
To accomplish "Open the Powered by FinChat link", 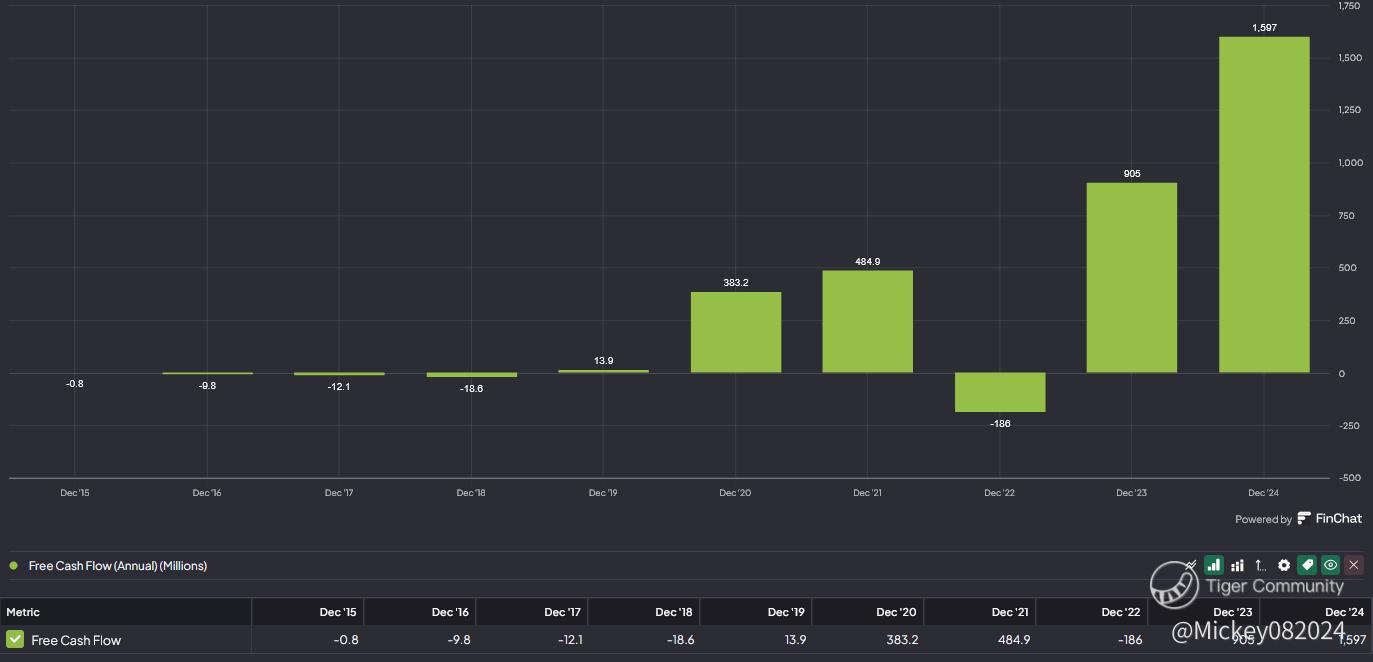I will pyautogui.click(x=1299, y=519).
